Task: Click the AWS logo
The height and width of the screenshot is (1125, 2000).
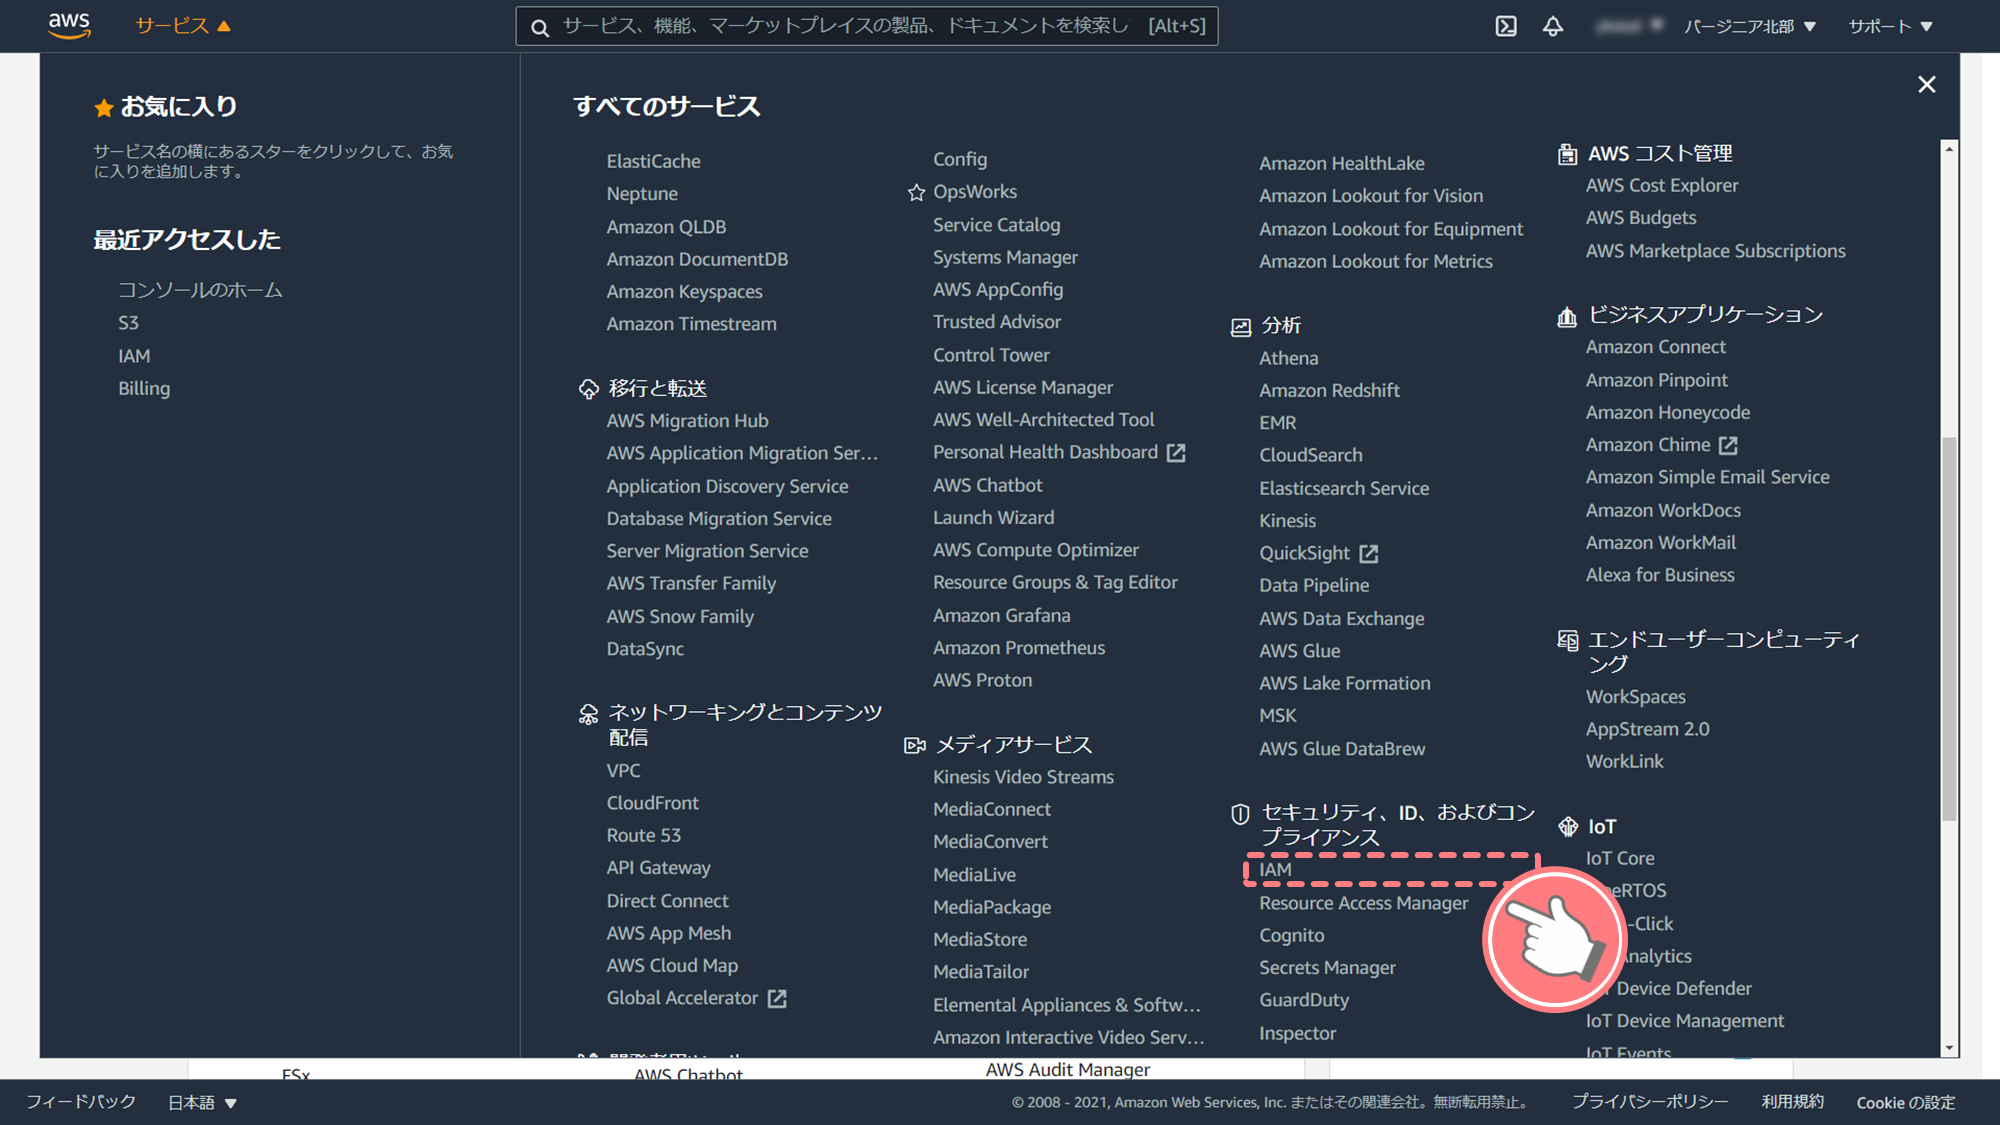Action: 69,26
